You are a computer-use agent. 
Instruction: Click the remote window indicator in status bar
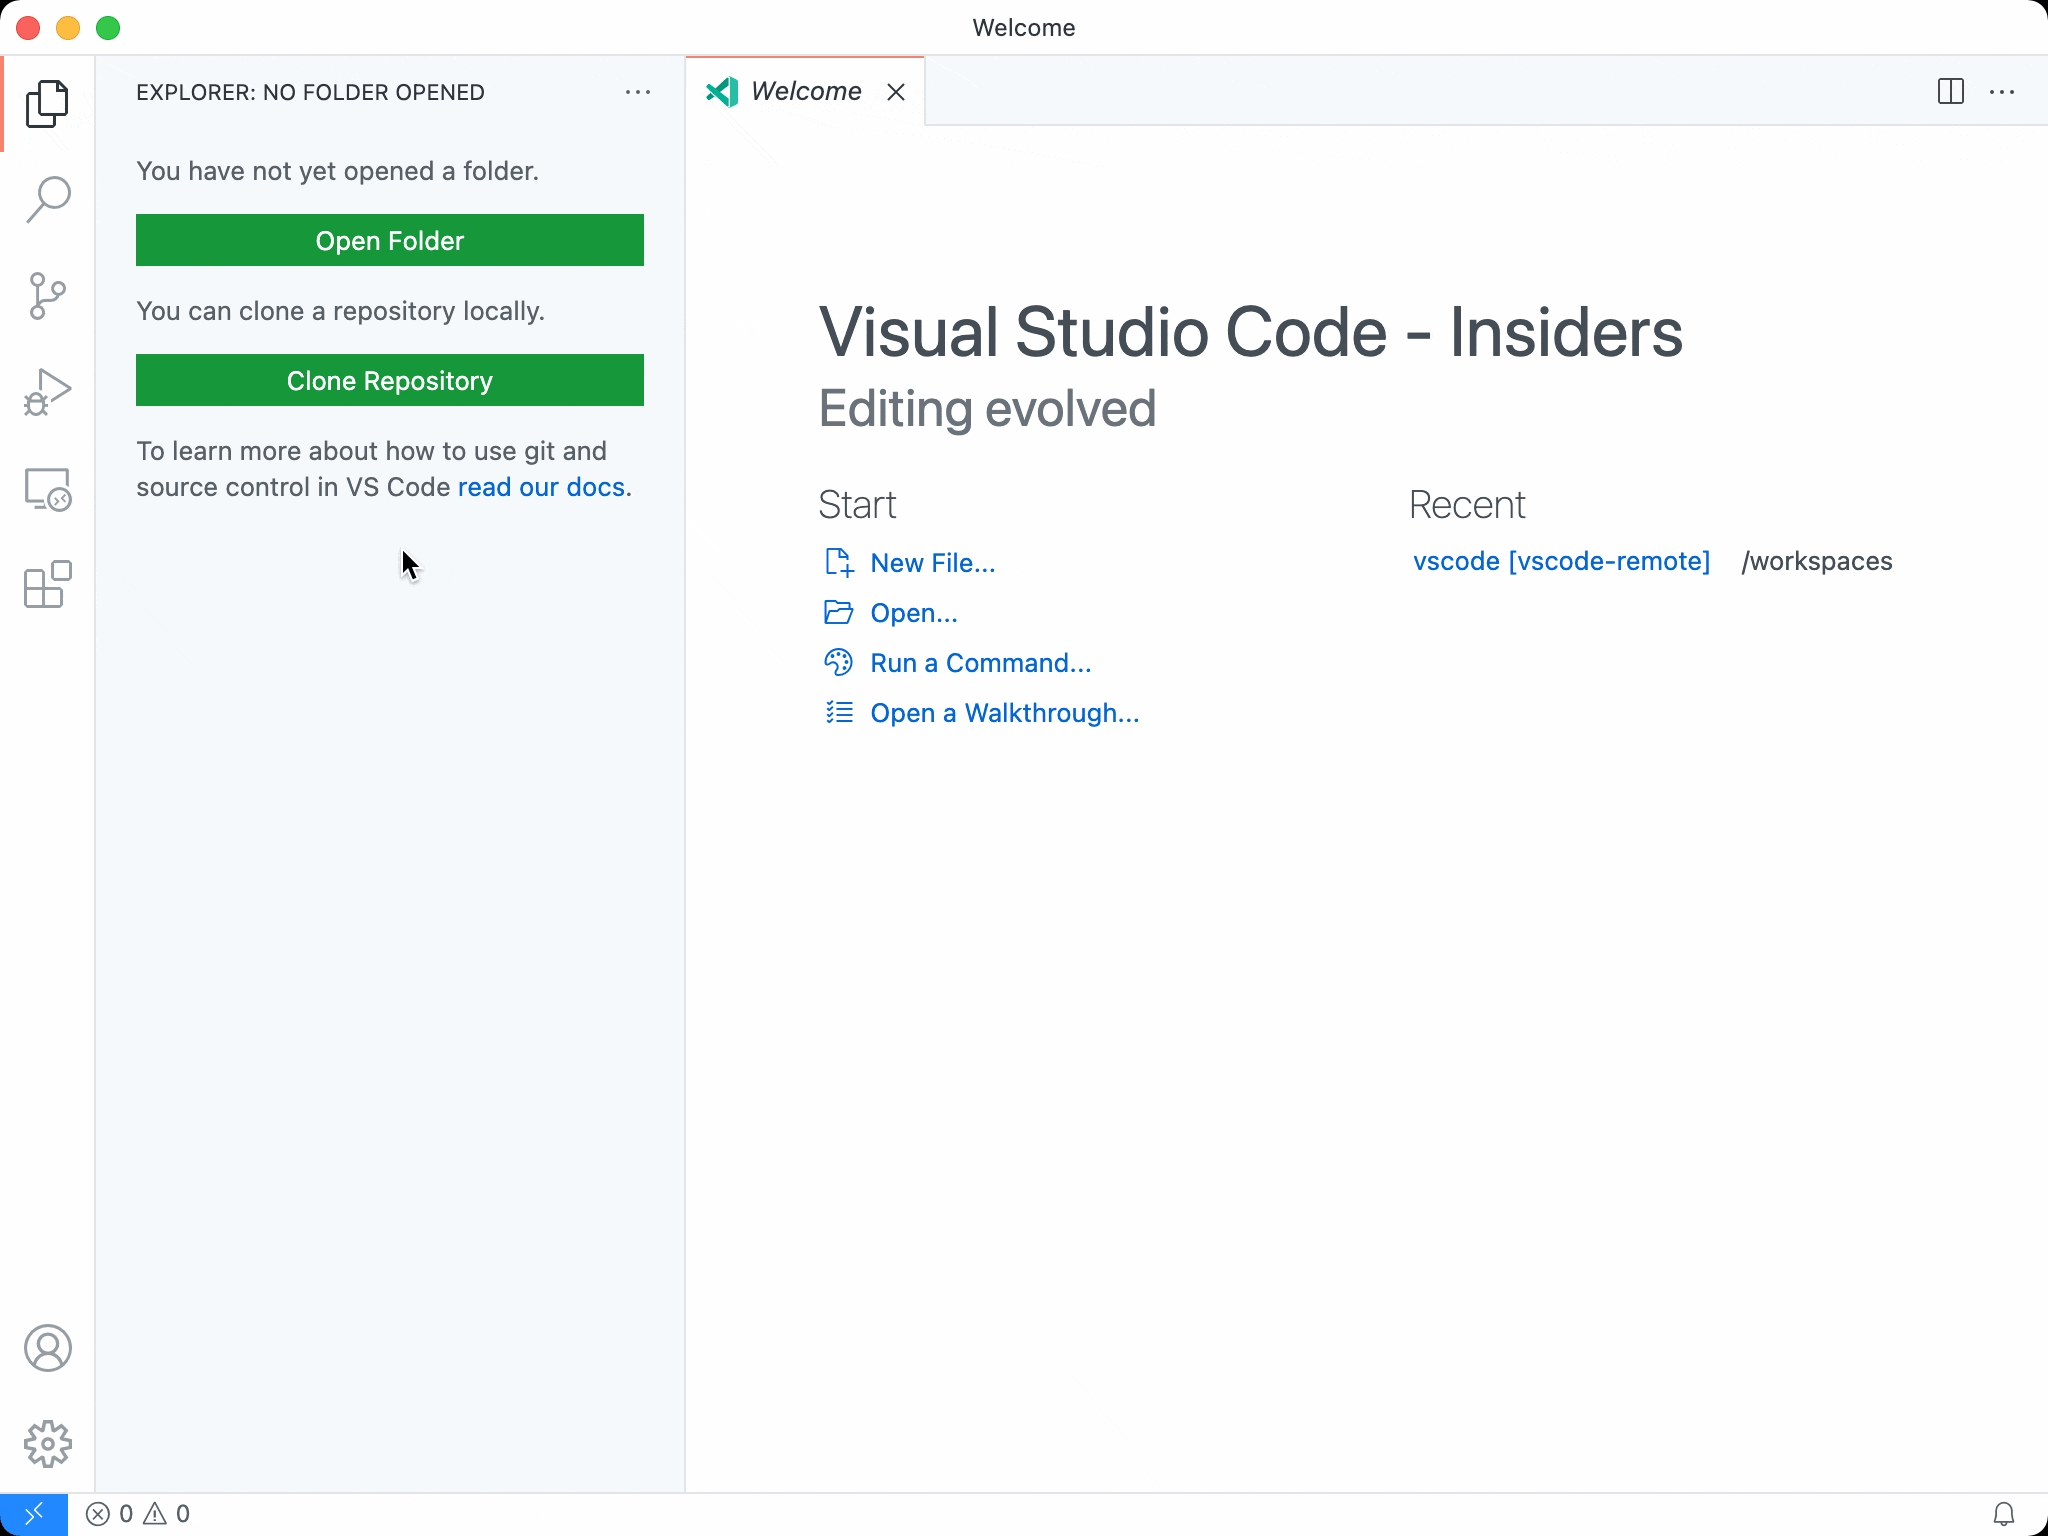click(34, 1514)
